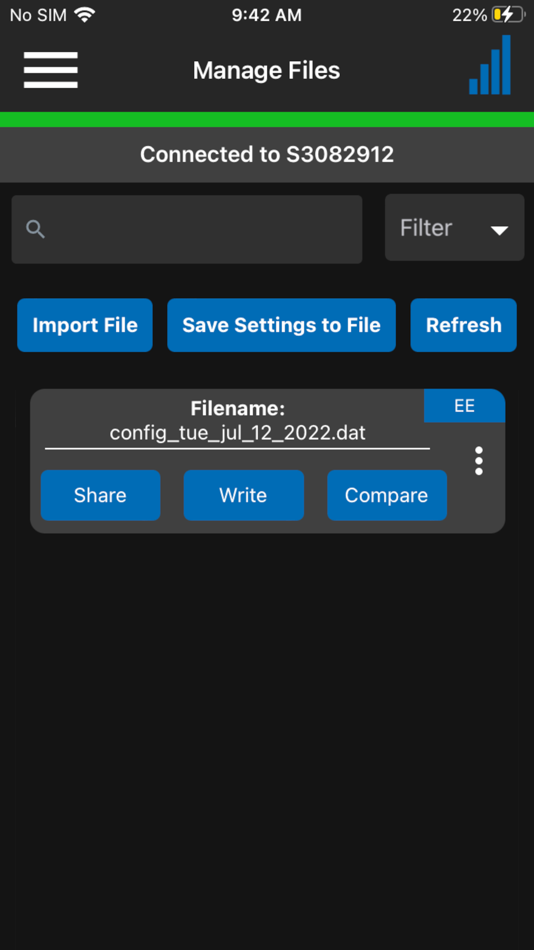
Task: Select the config_tue_jul_12_2022.dat filename
Action: 238,433
